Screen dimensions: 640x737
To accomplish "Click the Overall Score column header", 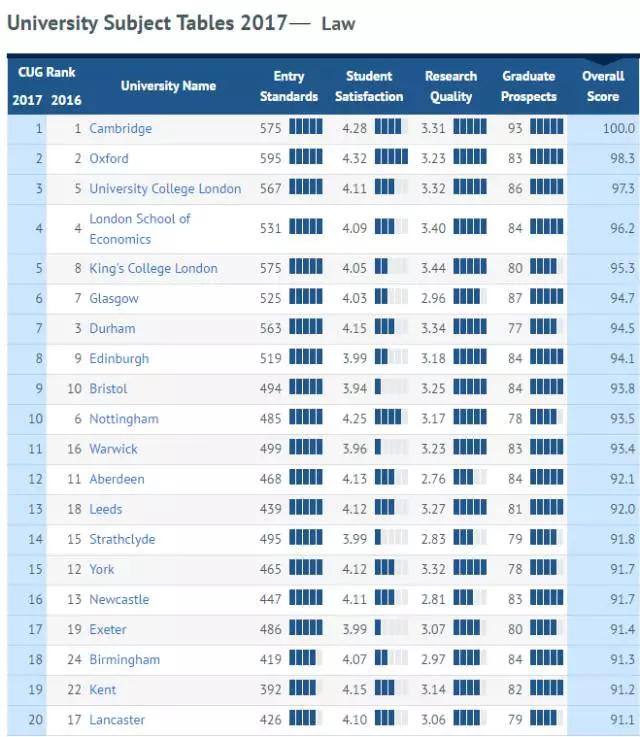I will point(603,86).
